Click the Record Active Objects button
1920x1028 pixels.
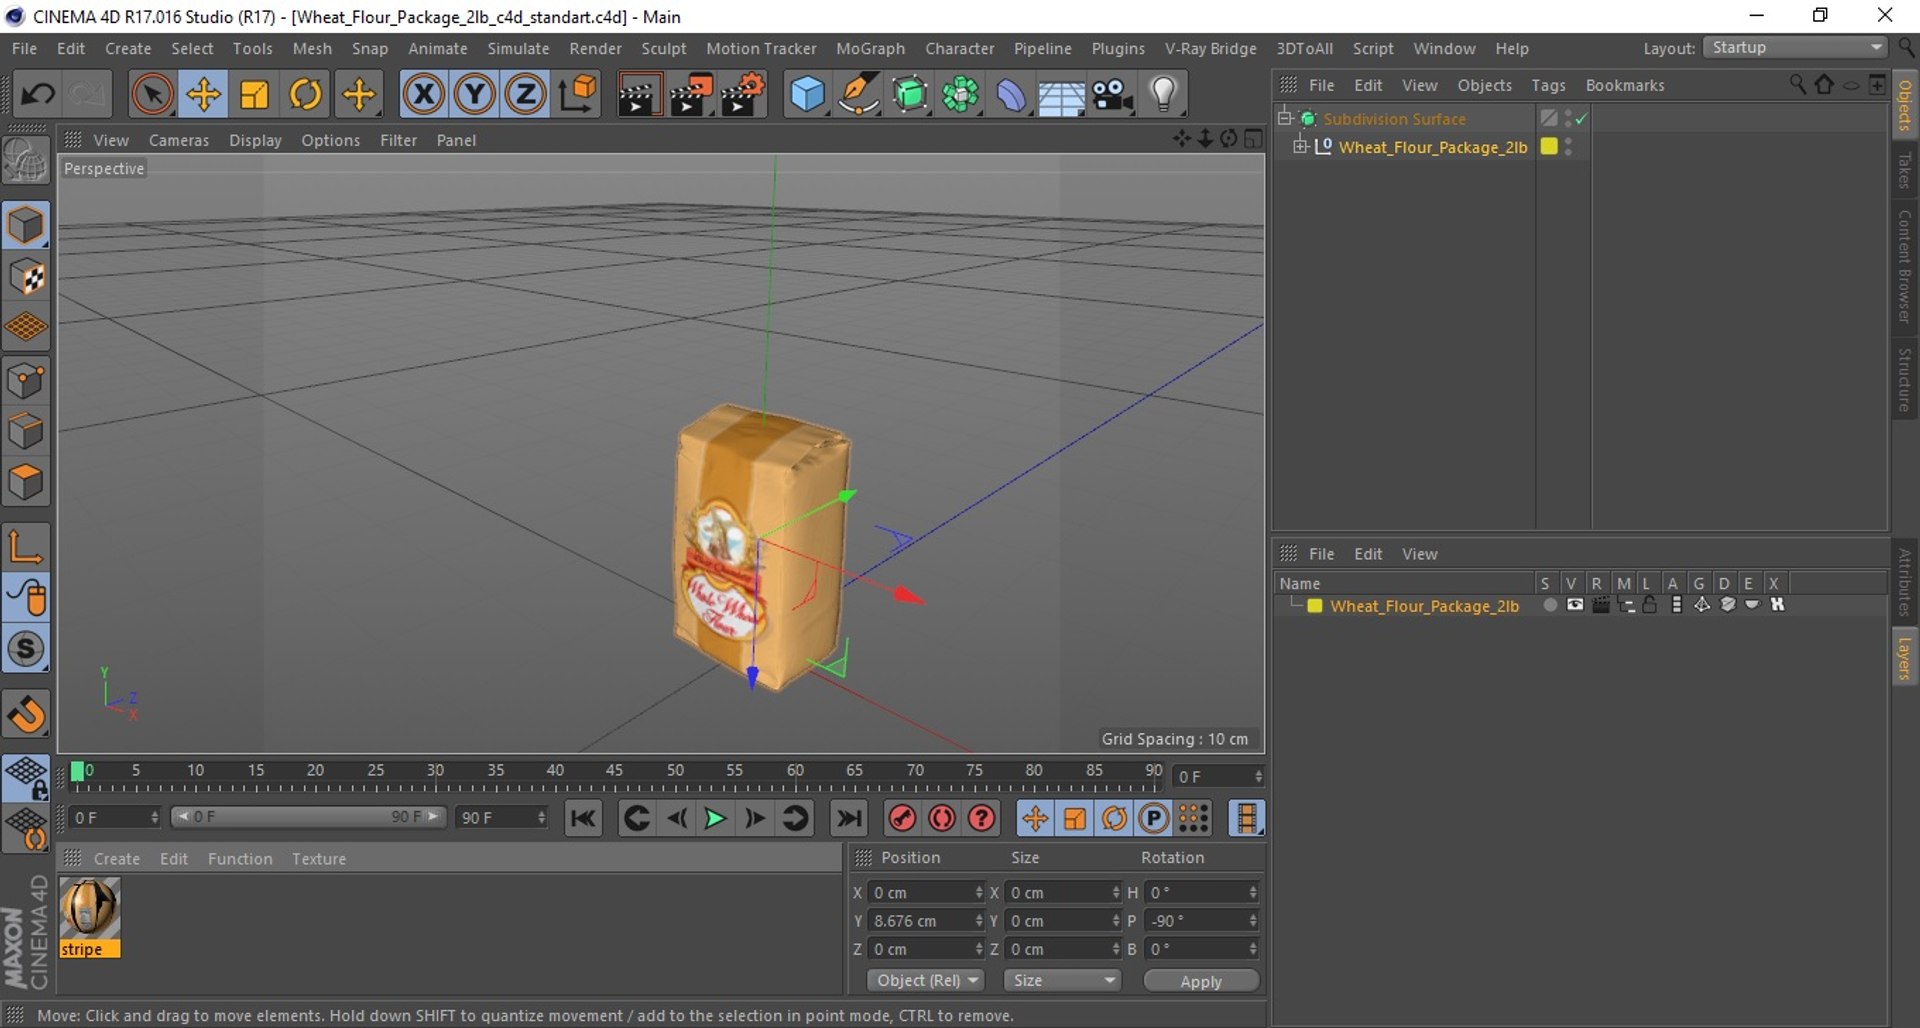point(902,819)
